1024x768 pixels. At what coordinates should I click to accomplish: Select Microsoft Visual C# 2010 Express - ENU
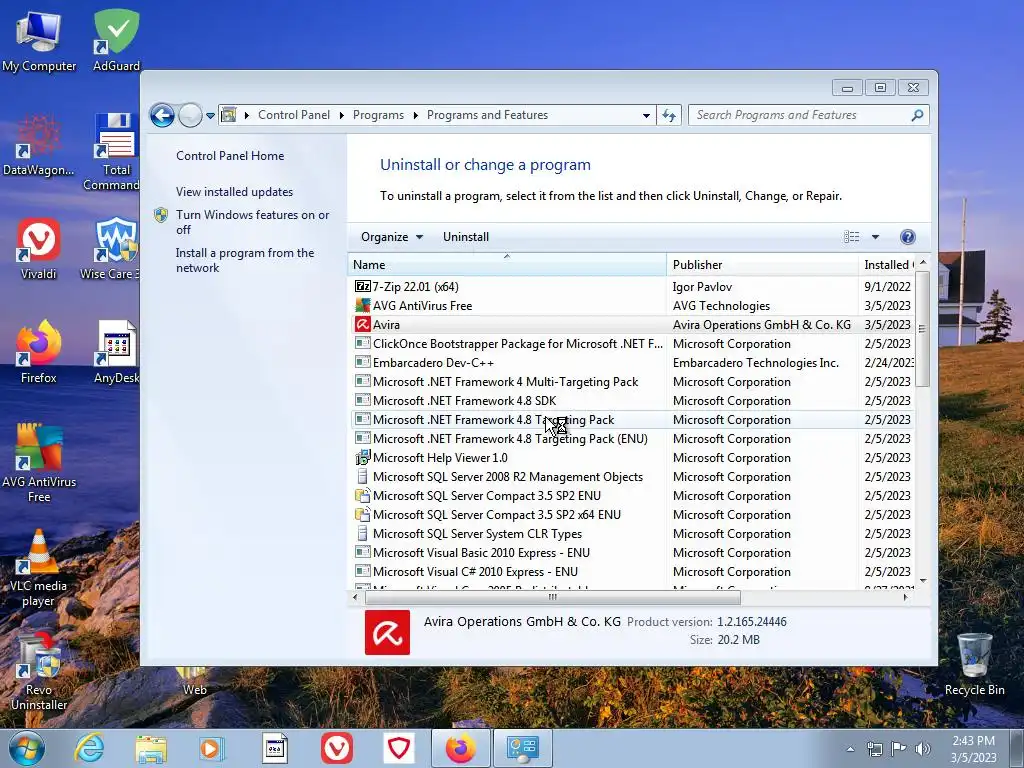click(x=632, y=571)
